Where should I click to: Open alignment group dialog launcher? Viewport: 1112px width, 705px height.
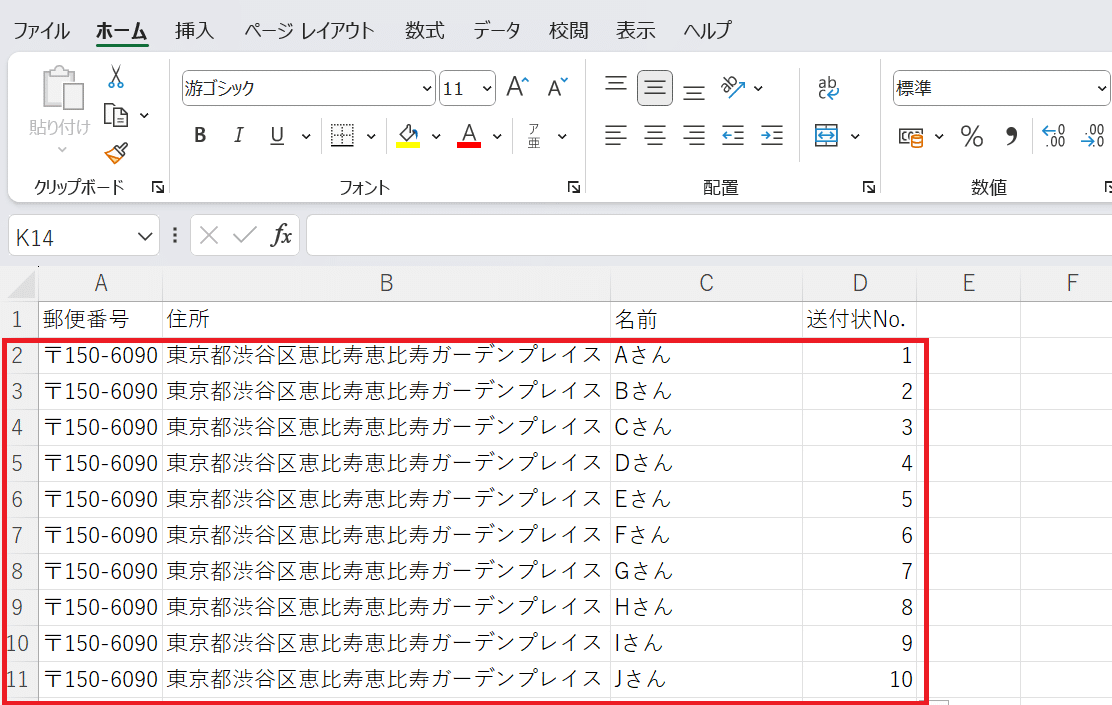(x=868, y=187)
